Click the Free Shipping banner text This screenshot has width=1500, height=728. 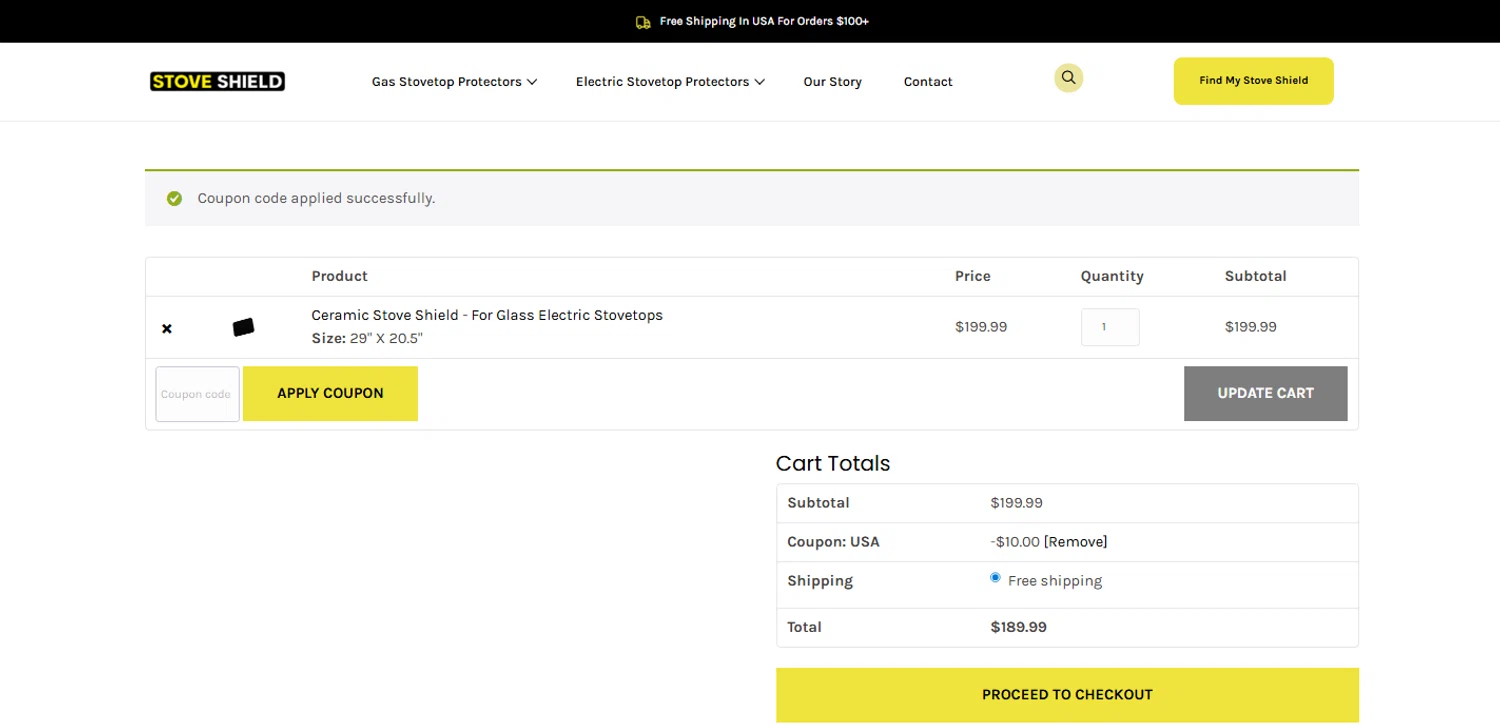point(764,22)
